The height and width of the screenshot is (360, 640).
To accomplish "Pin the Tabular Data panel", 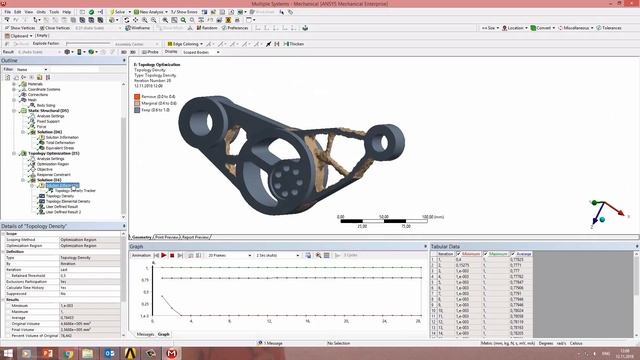I will click(637, 246).
